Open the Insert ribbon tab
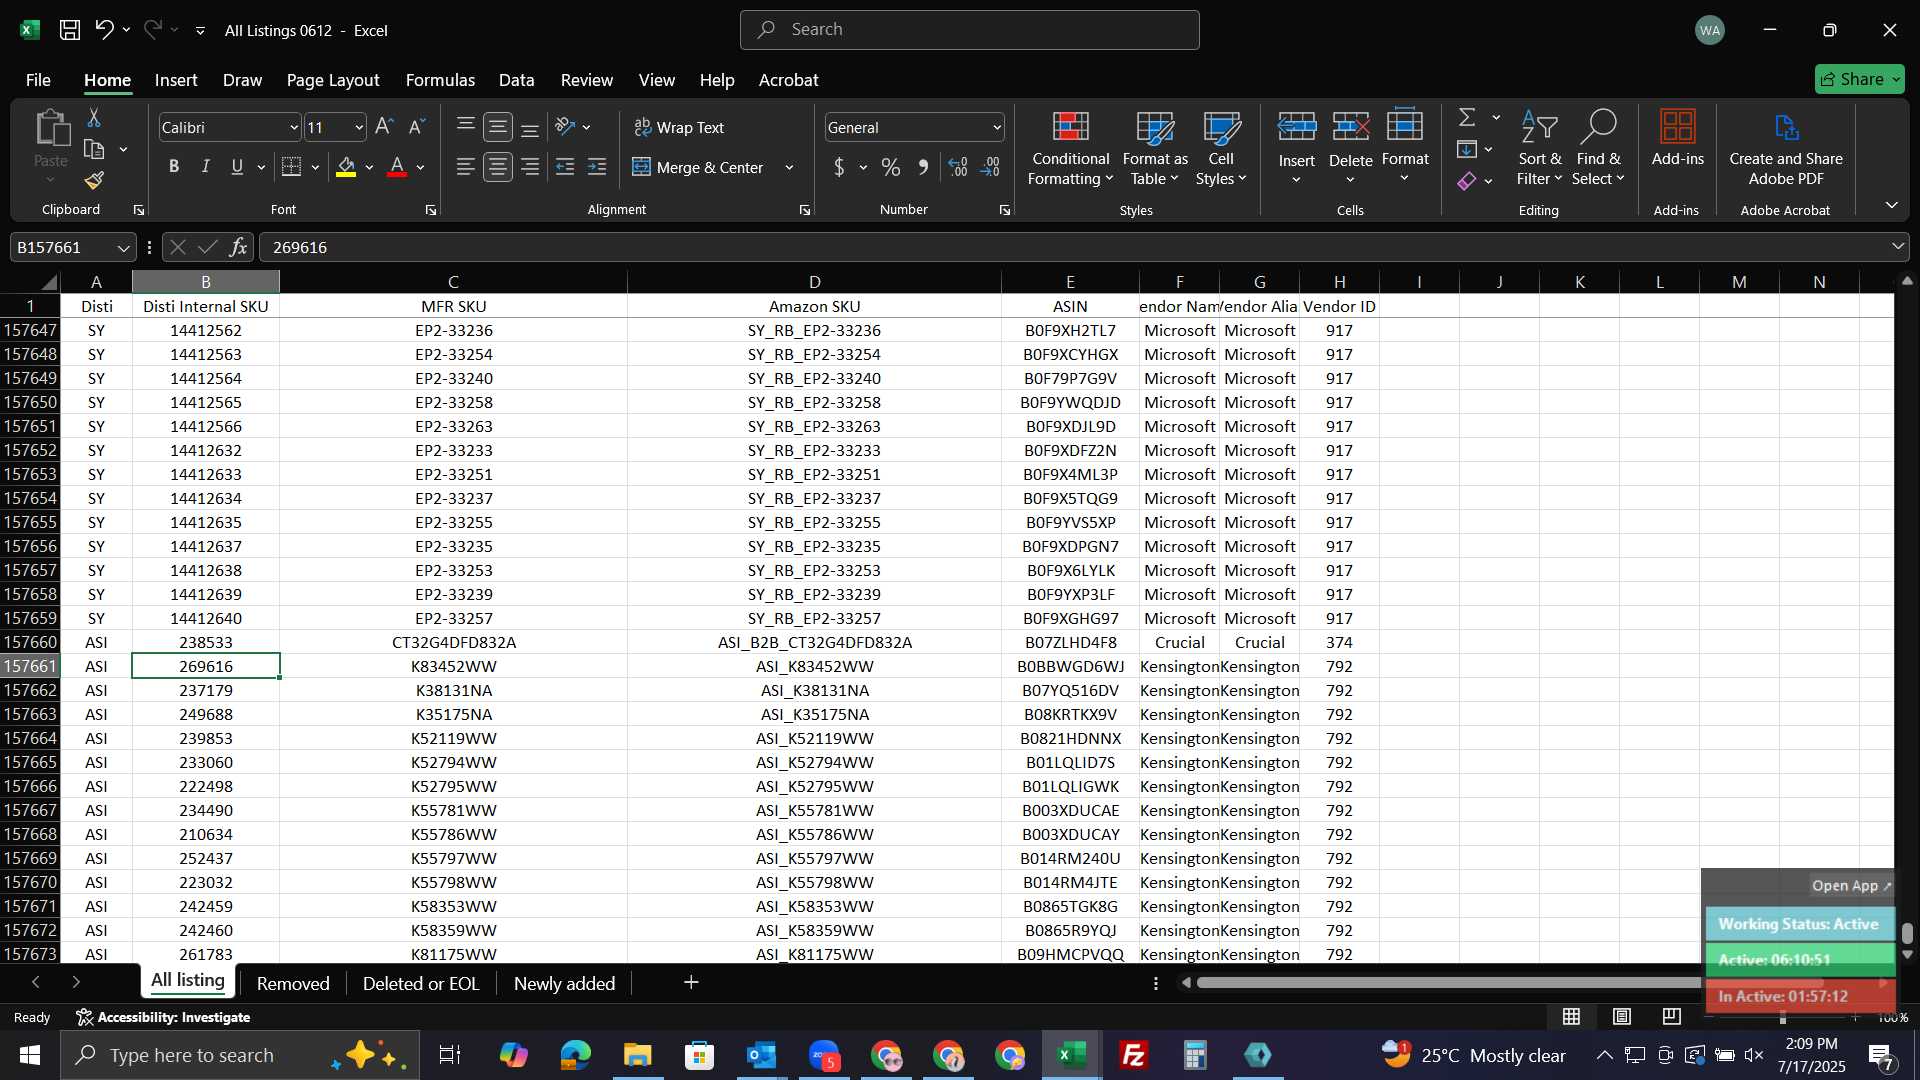The image size is (1920, 1080). [x=176, y=80]
